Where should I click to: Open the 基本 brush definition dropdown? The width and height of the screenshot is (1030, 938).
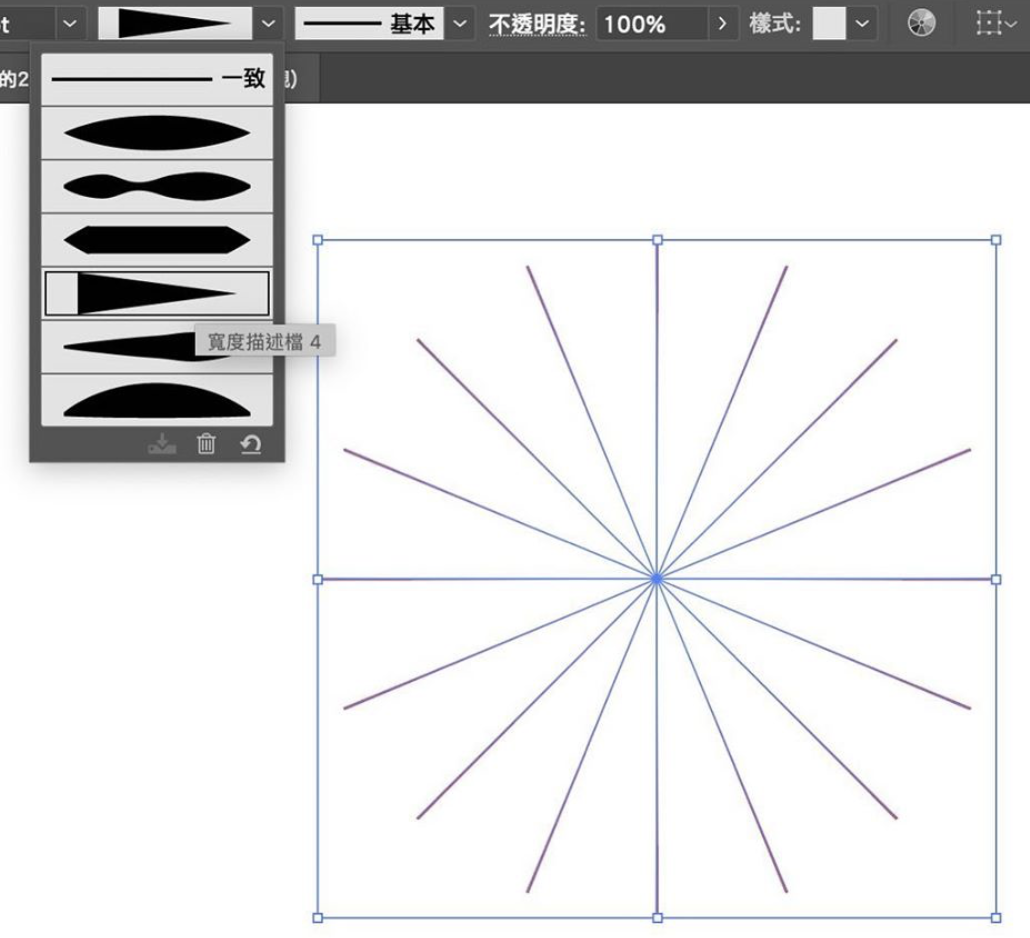pyautogui.click(x=460, y=24)
